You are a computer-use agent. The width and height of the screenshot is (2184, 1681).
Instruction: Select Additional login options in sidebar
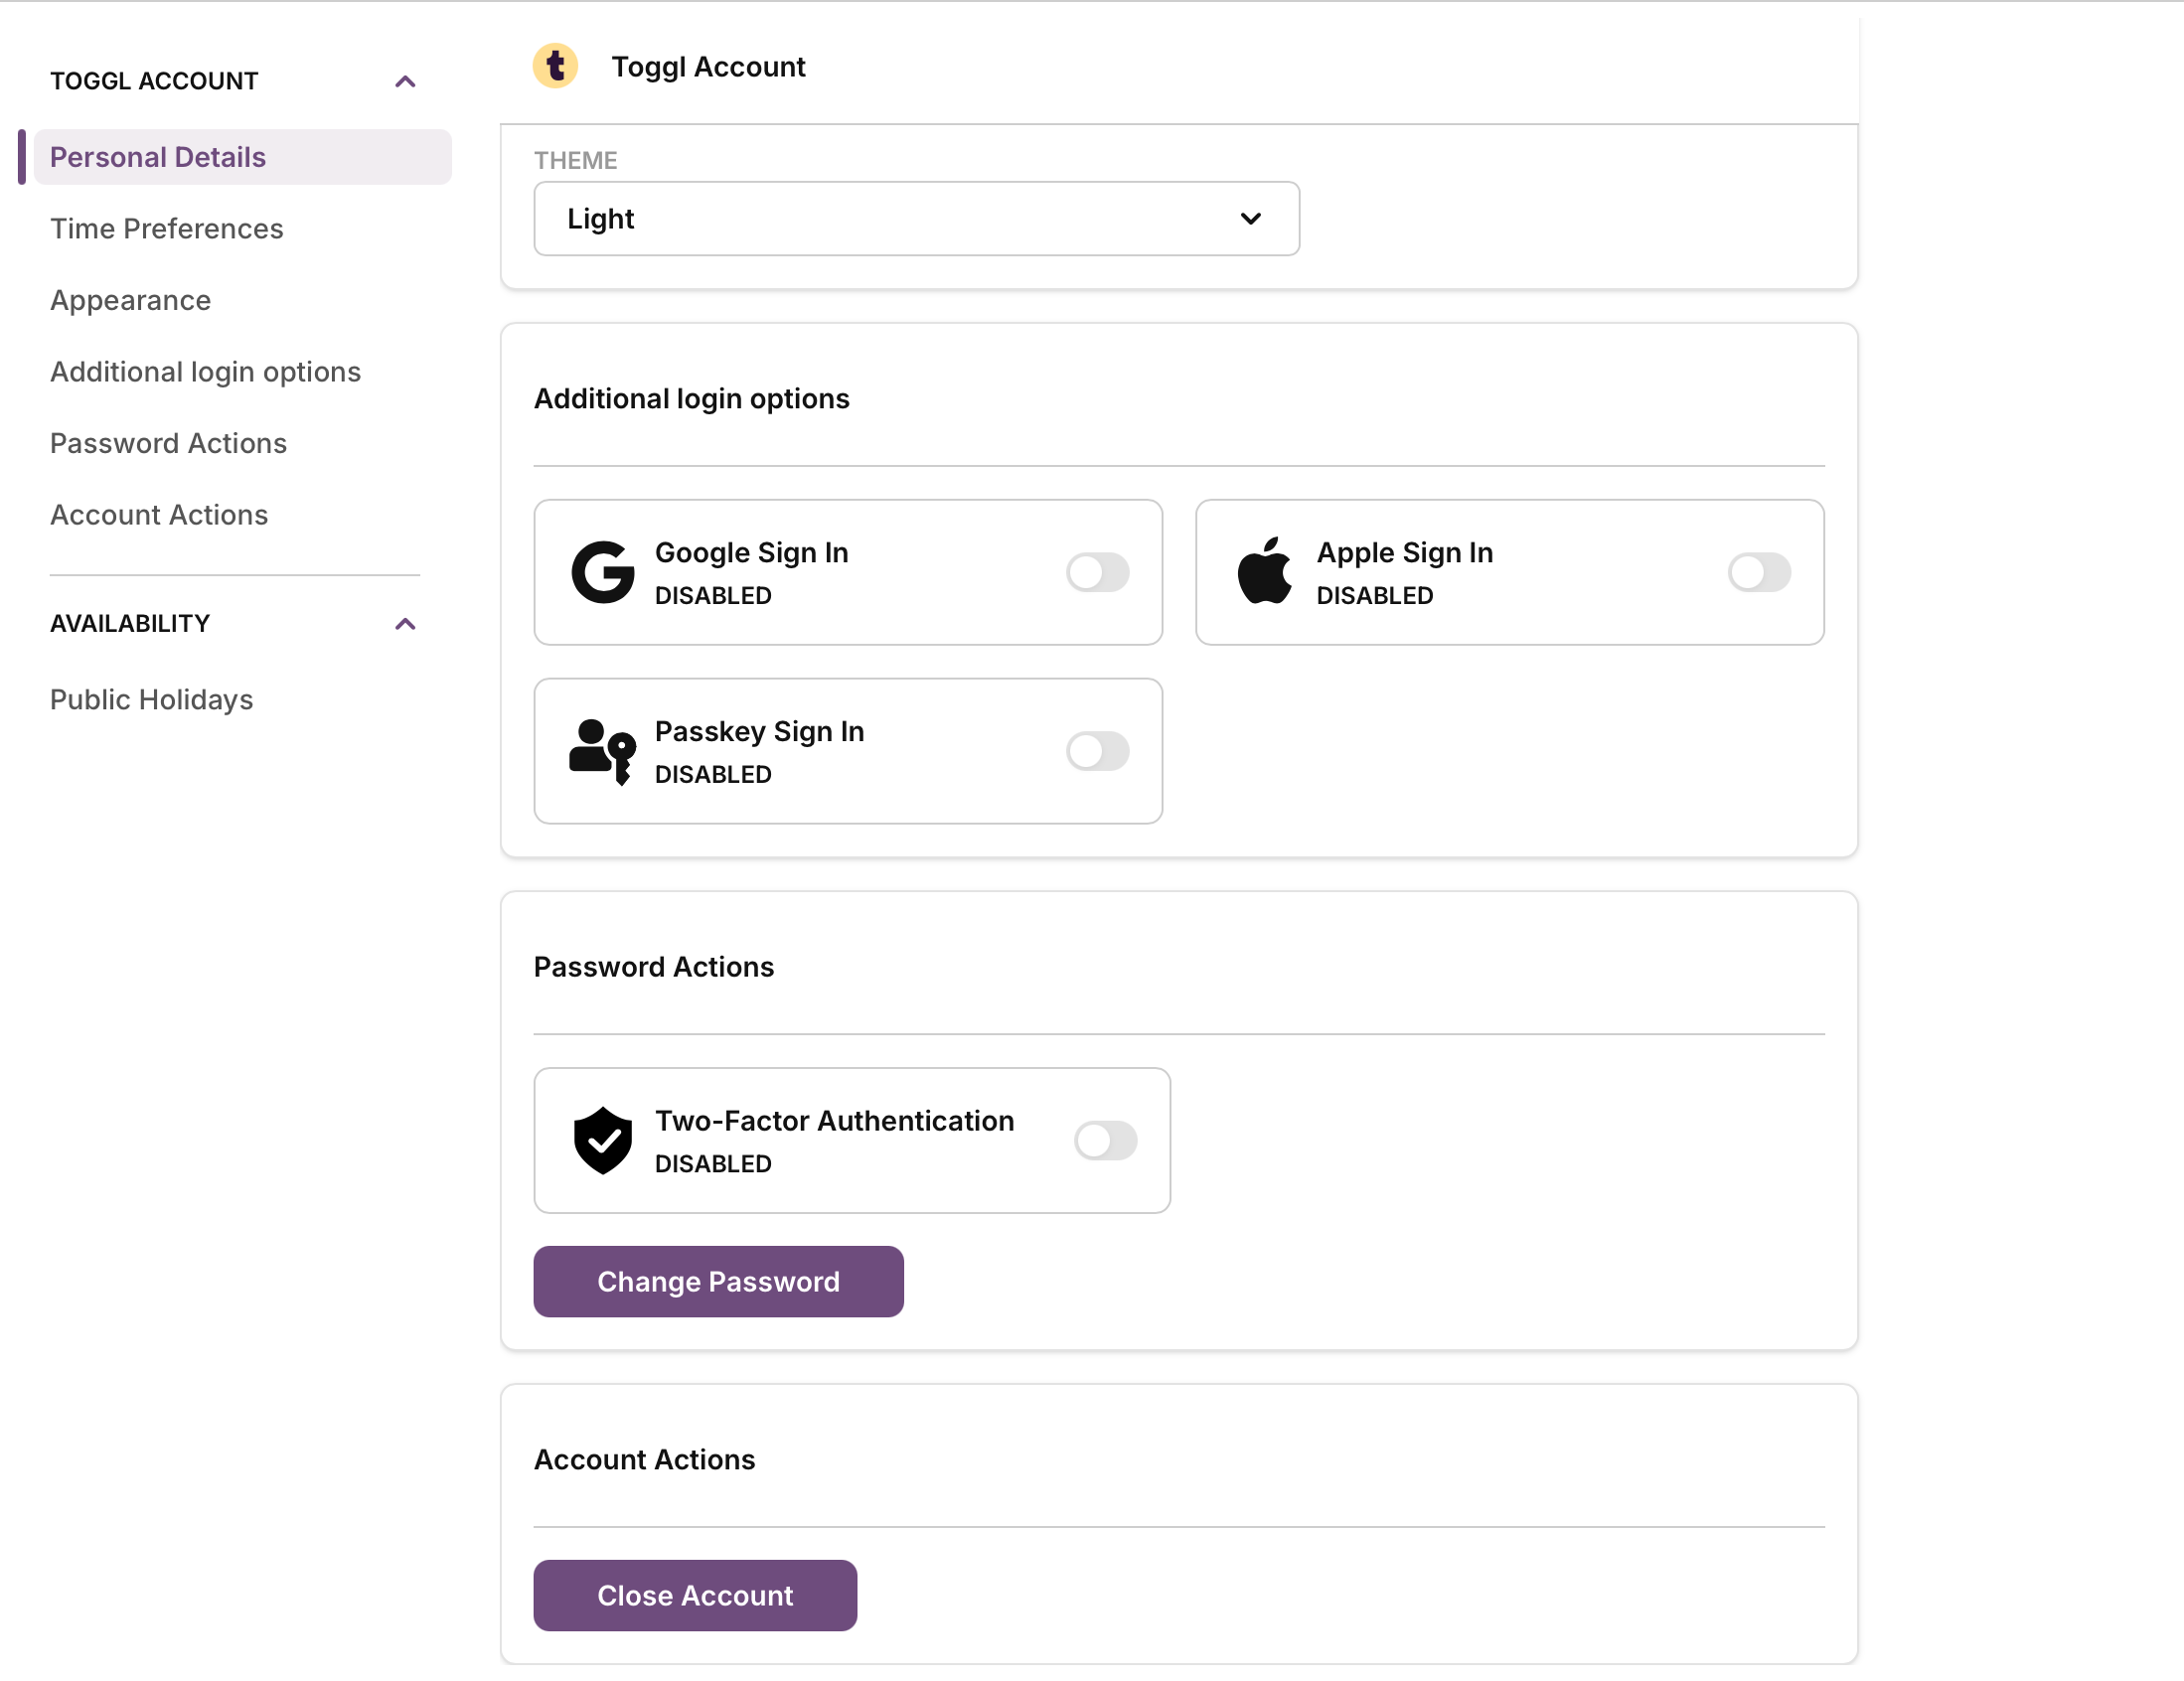[x=205, y=372]
